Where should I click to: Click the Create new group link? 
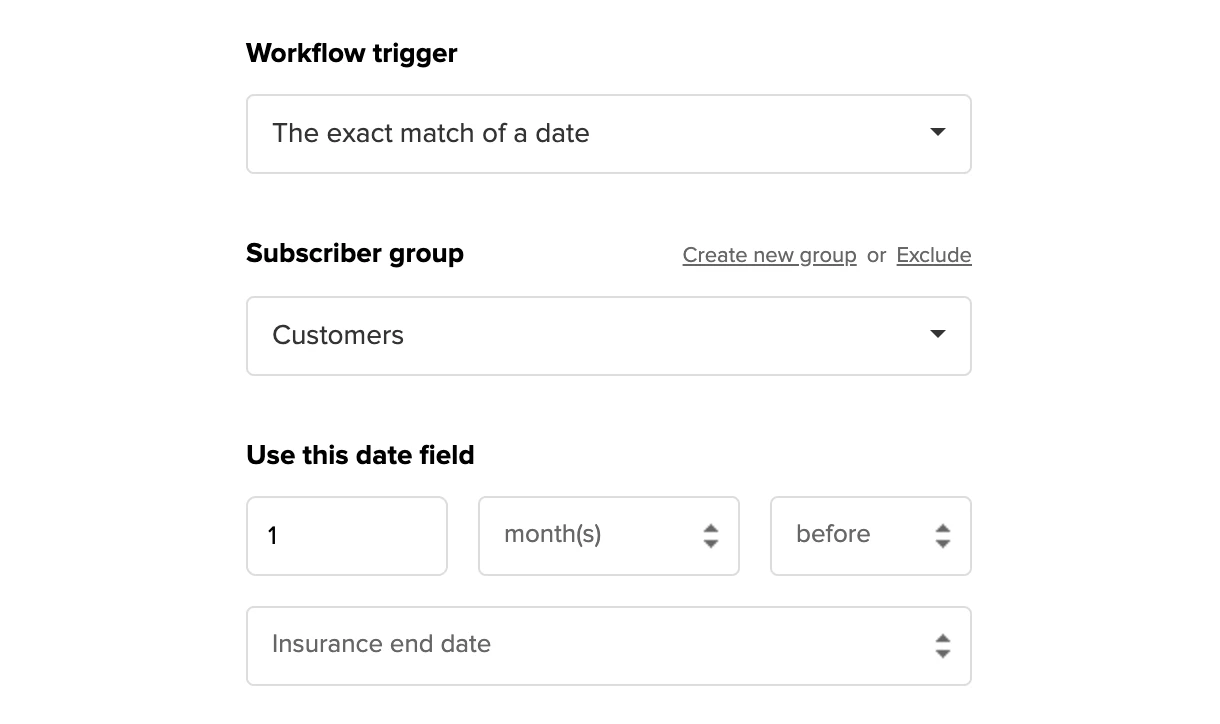coord(769,255)
